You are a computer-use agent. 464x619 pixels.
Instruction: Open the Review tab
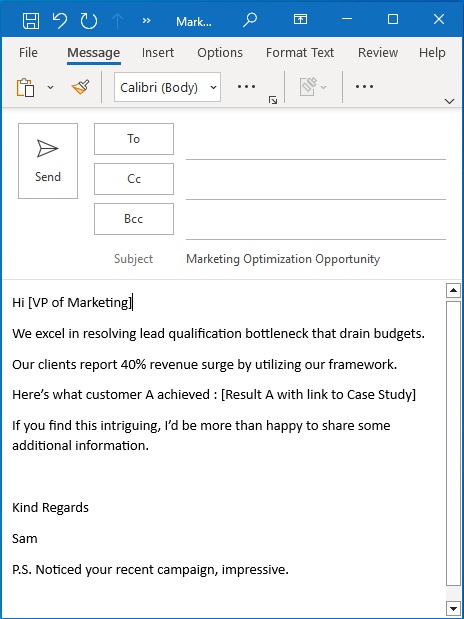[x=378, y=53]
